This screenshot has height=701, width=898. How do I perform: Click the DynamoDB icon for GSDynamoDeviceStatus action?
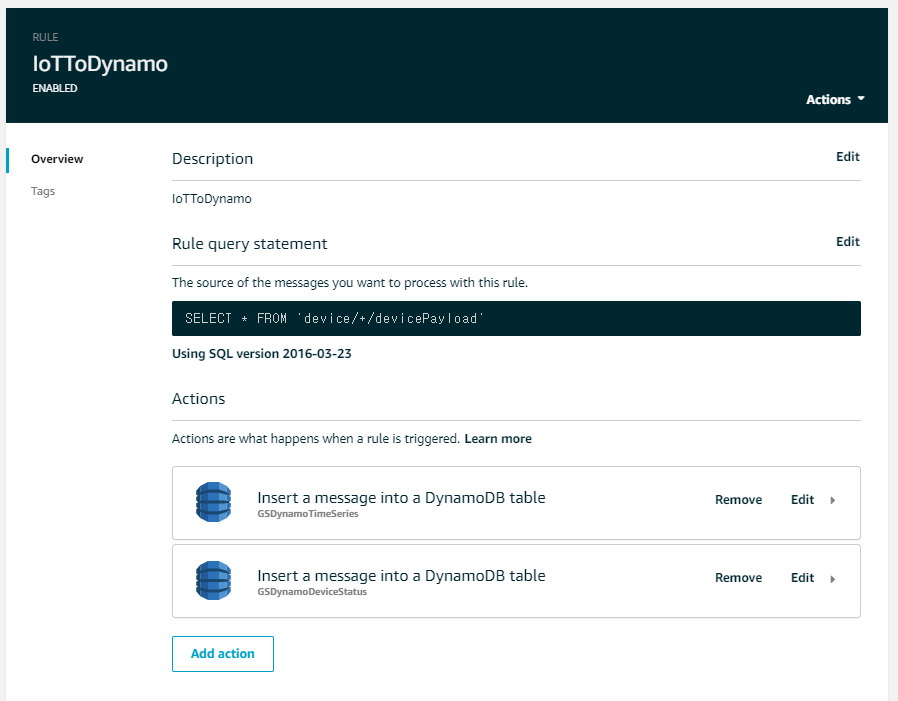213,580
